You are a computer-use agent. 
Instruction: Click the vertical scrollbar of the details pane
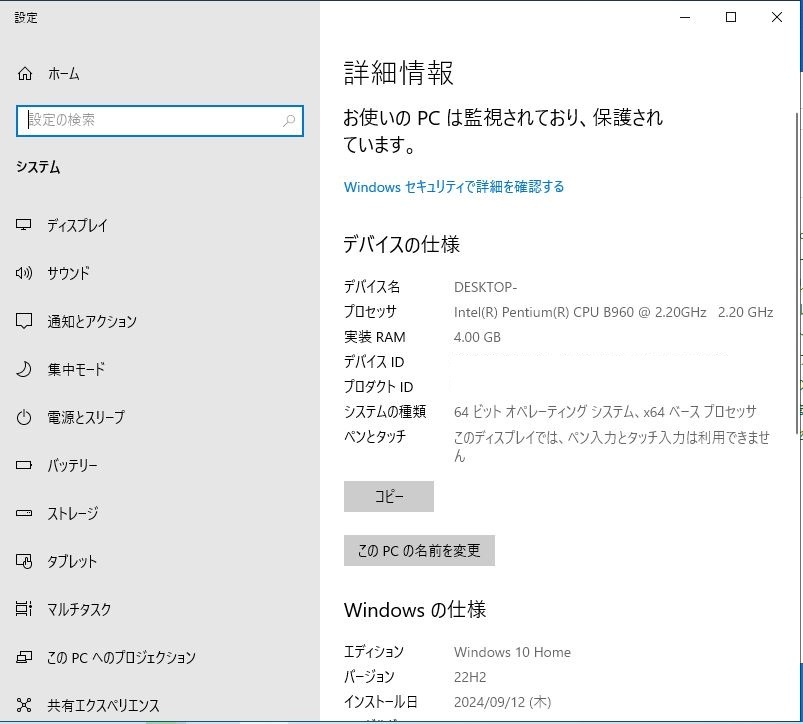coord(798,271)
